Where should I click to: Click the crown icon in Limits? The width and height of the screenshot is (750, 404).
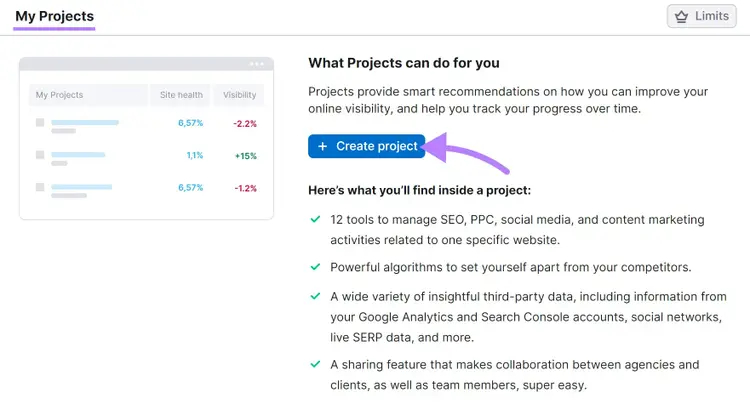click(682, 16)
